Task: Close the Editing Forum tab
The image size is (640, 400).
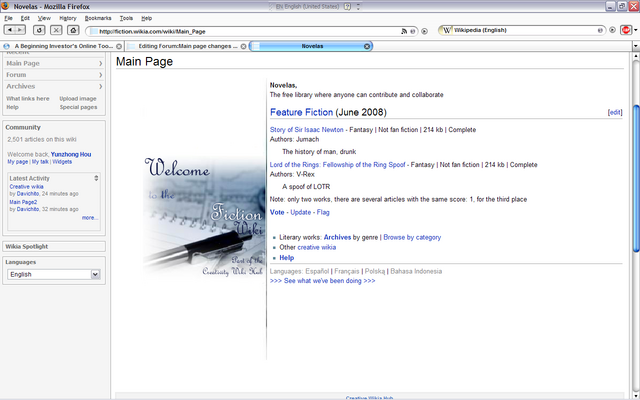Action: pos(243,47)
